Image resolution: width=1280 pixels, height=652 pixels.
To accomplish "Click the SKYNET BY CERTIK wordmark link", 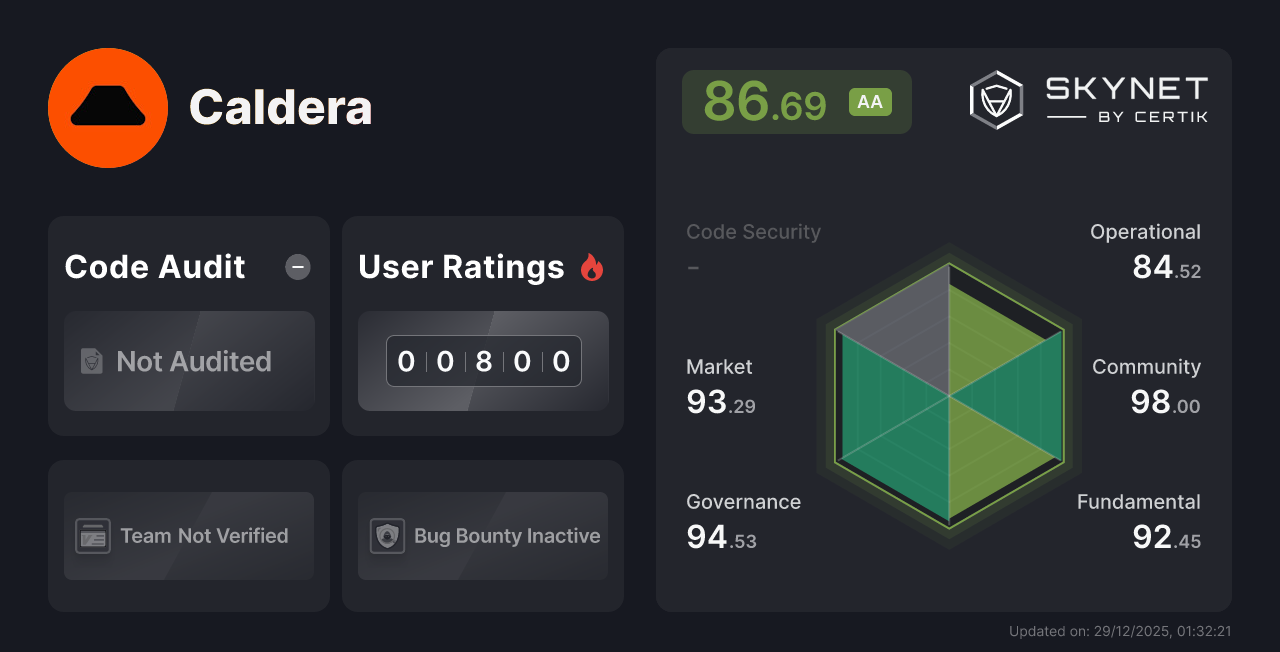I will (1126, 99).
